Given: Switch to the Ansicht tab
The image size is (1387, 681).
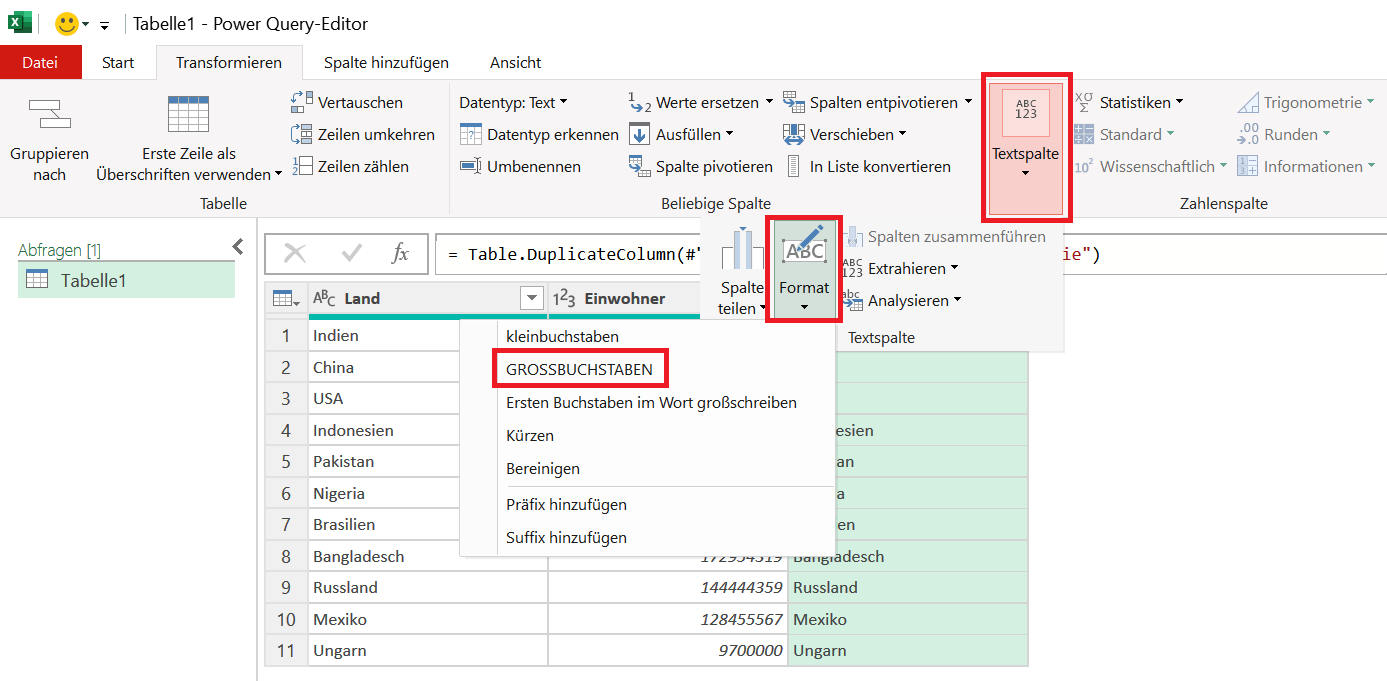Looking at the screenshot, I should 516,62.
